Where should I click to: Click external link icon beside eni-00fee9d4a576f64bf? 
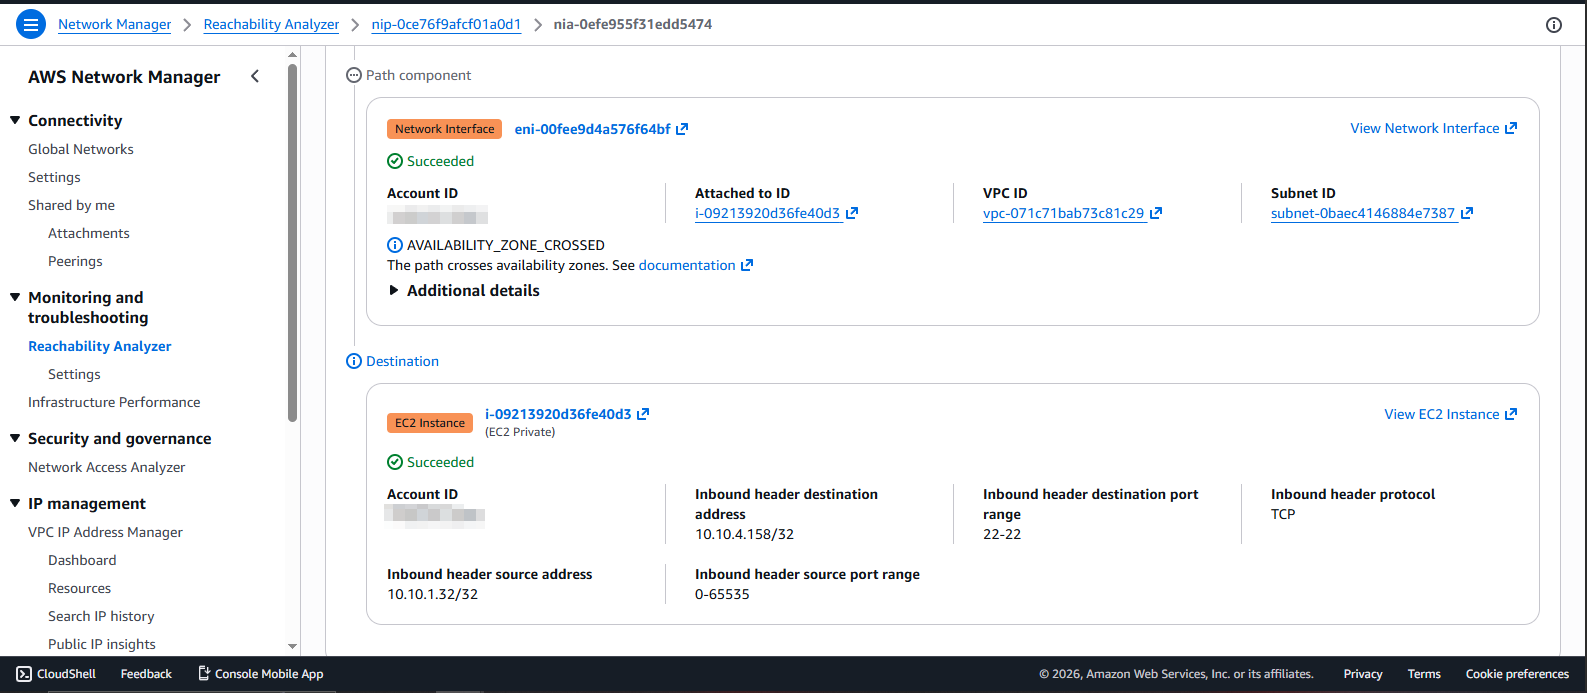point(682,129)
